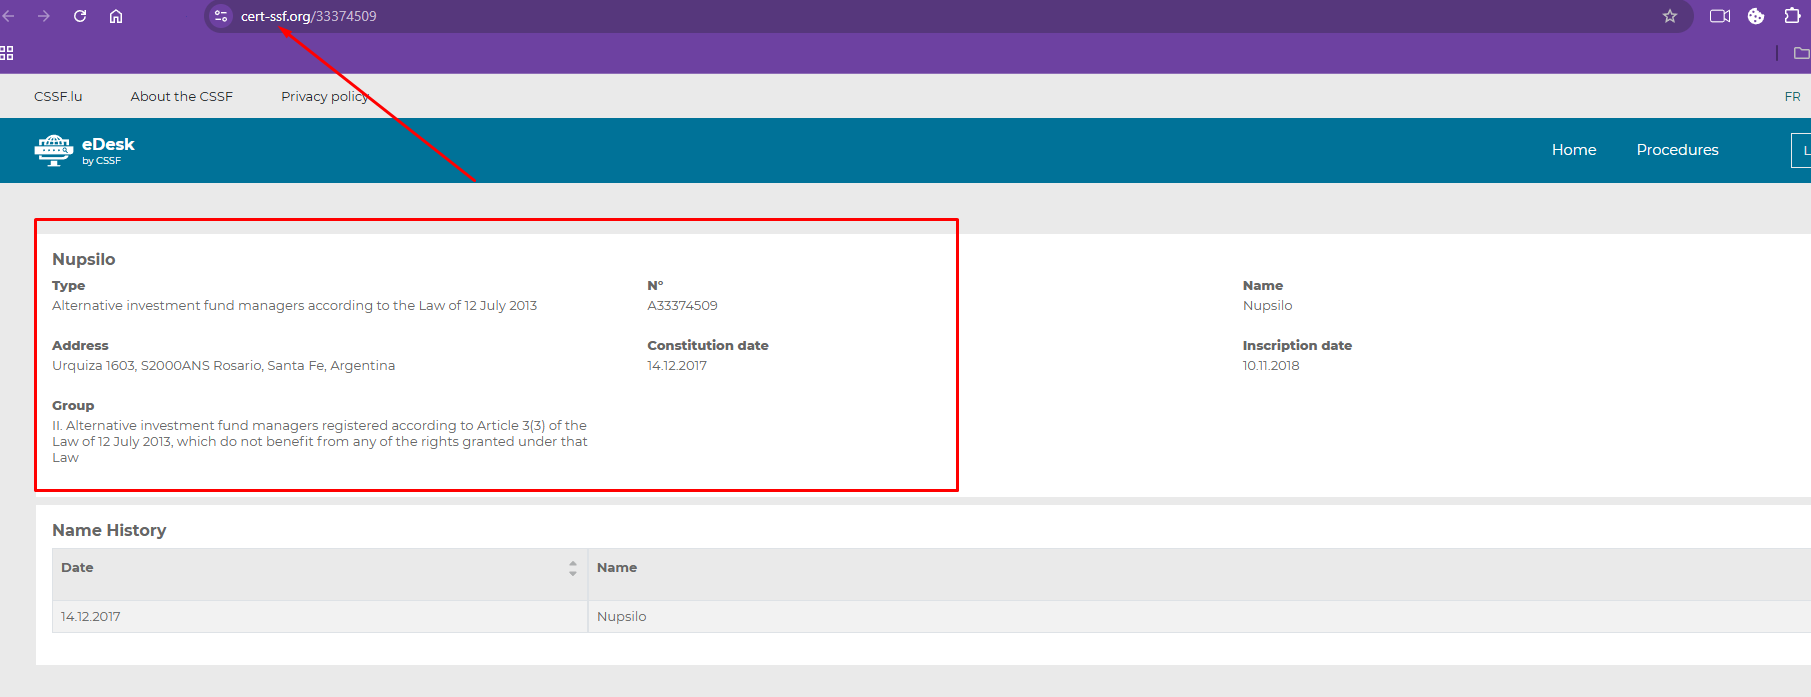Image resolution: width=1811 pixels, height=697 pixels.
Task: Click the Inscription date label
Action: click(1297, 346)
